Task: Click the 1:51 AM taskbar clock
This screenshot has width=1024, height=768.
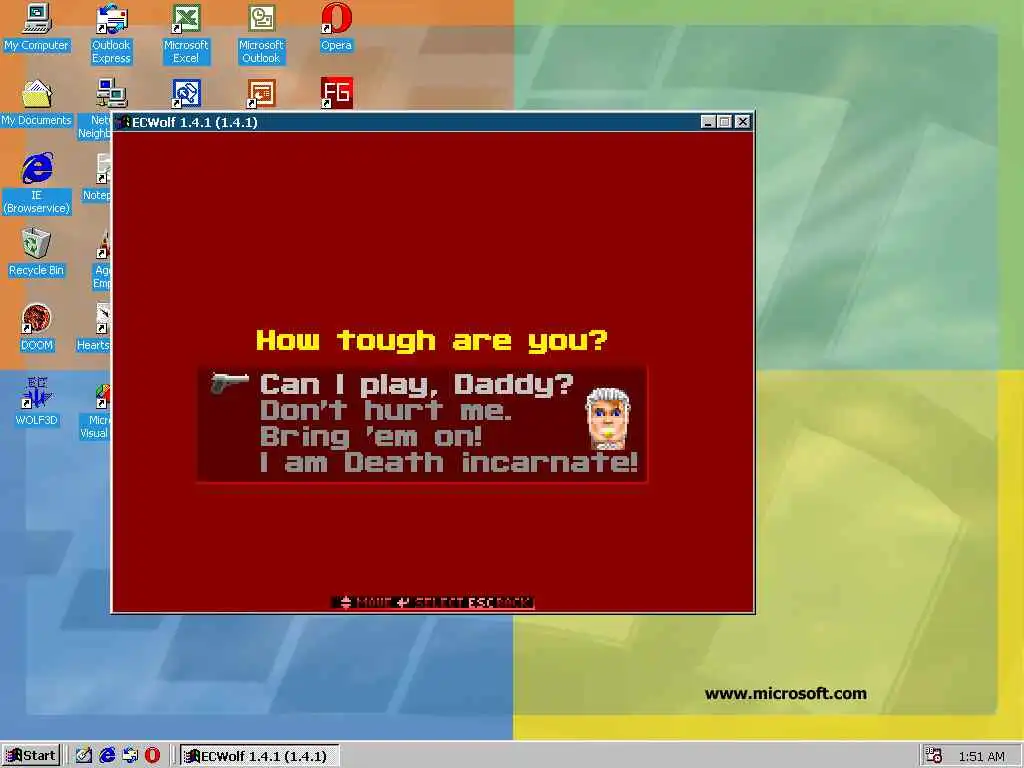Action: (x=982, y=756)
